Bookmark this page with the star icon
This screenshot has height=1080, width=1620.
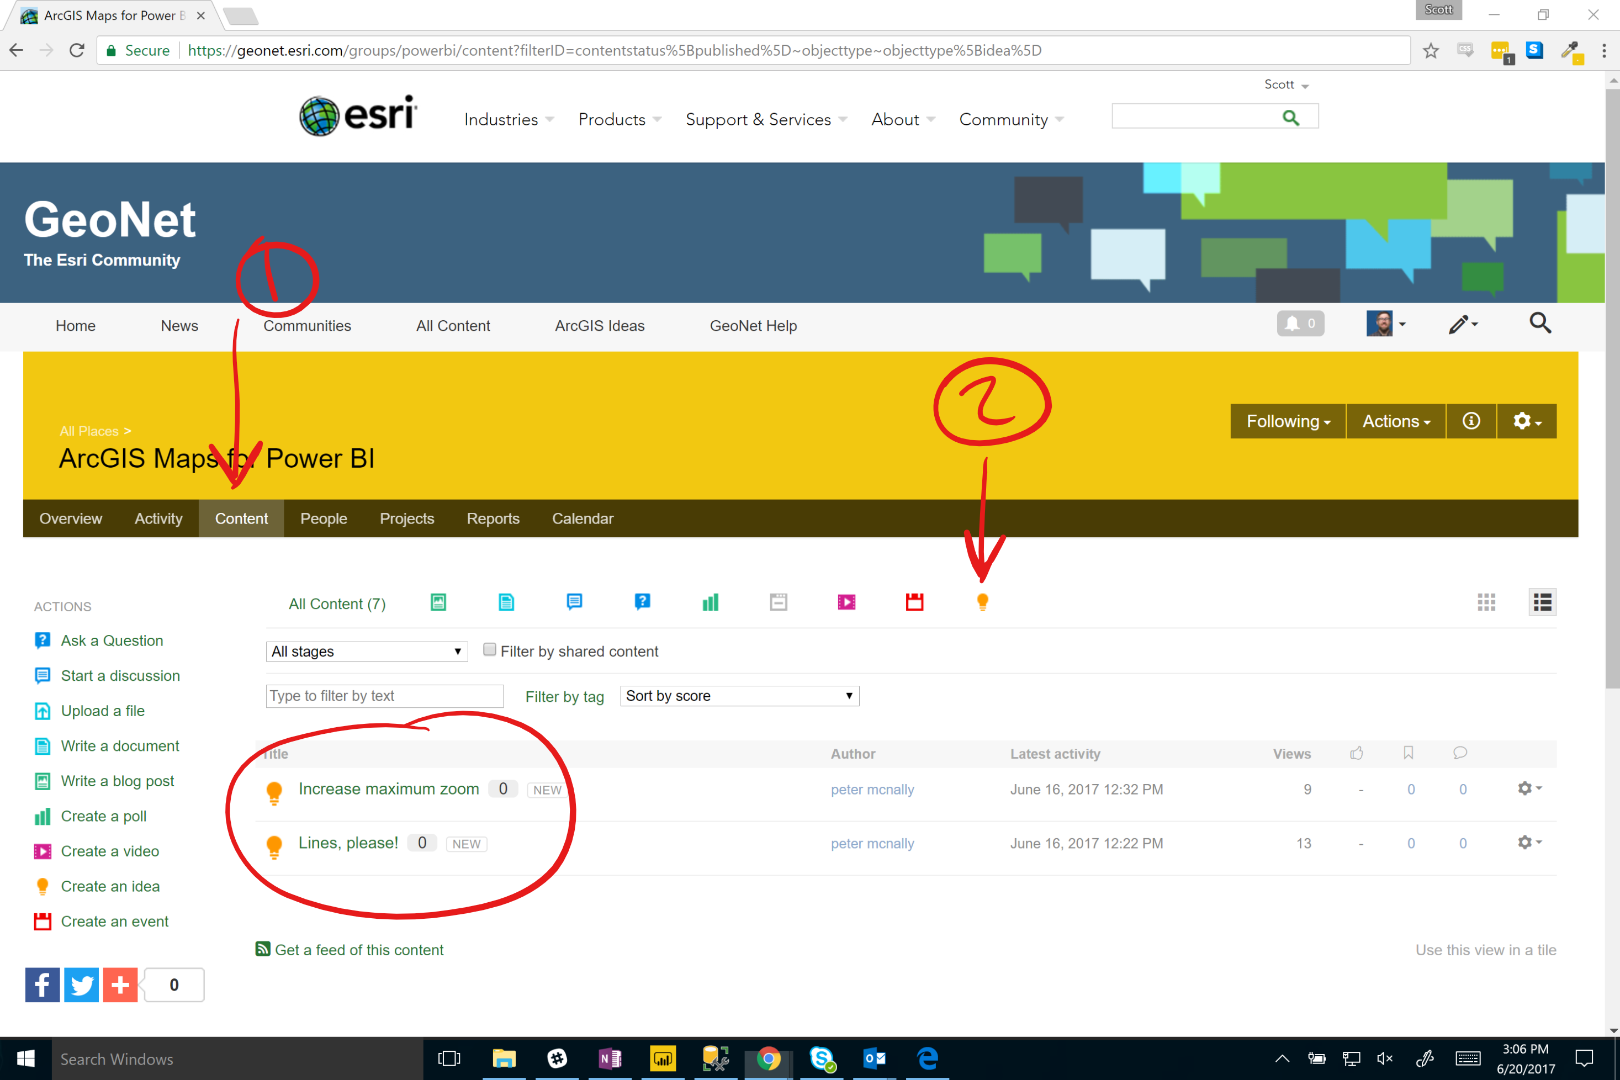click(1431, 50)
